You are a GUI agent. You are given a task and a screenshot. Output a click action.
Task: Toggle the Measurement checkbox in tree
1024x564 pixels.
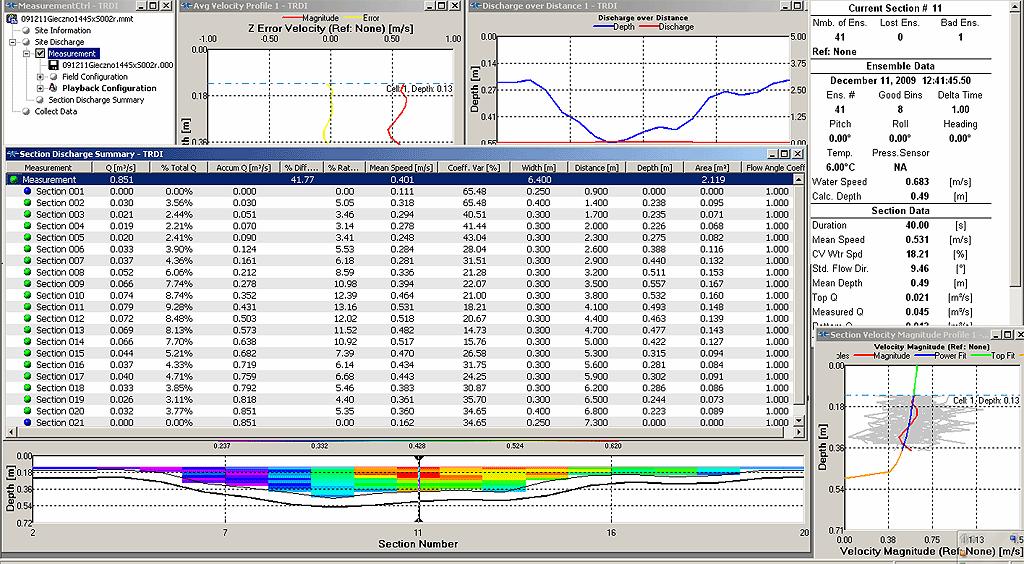click(40, 54)
